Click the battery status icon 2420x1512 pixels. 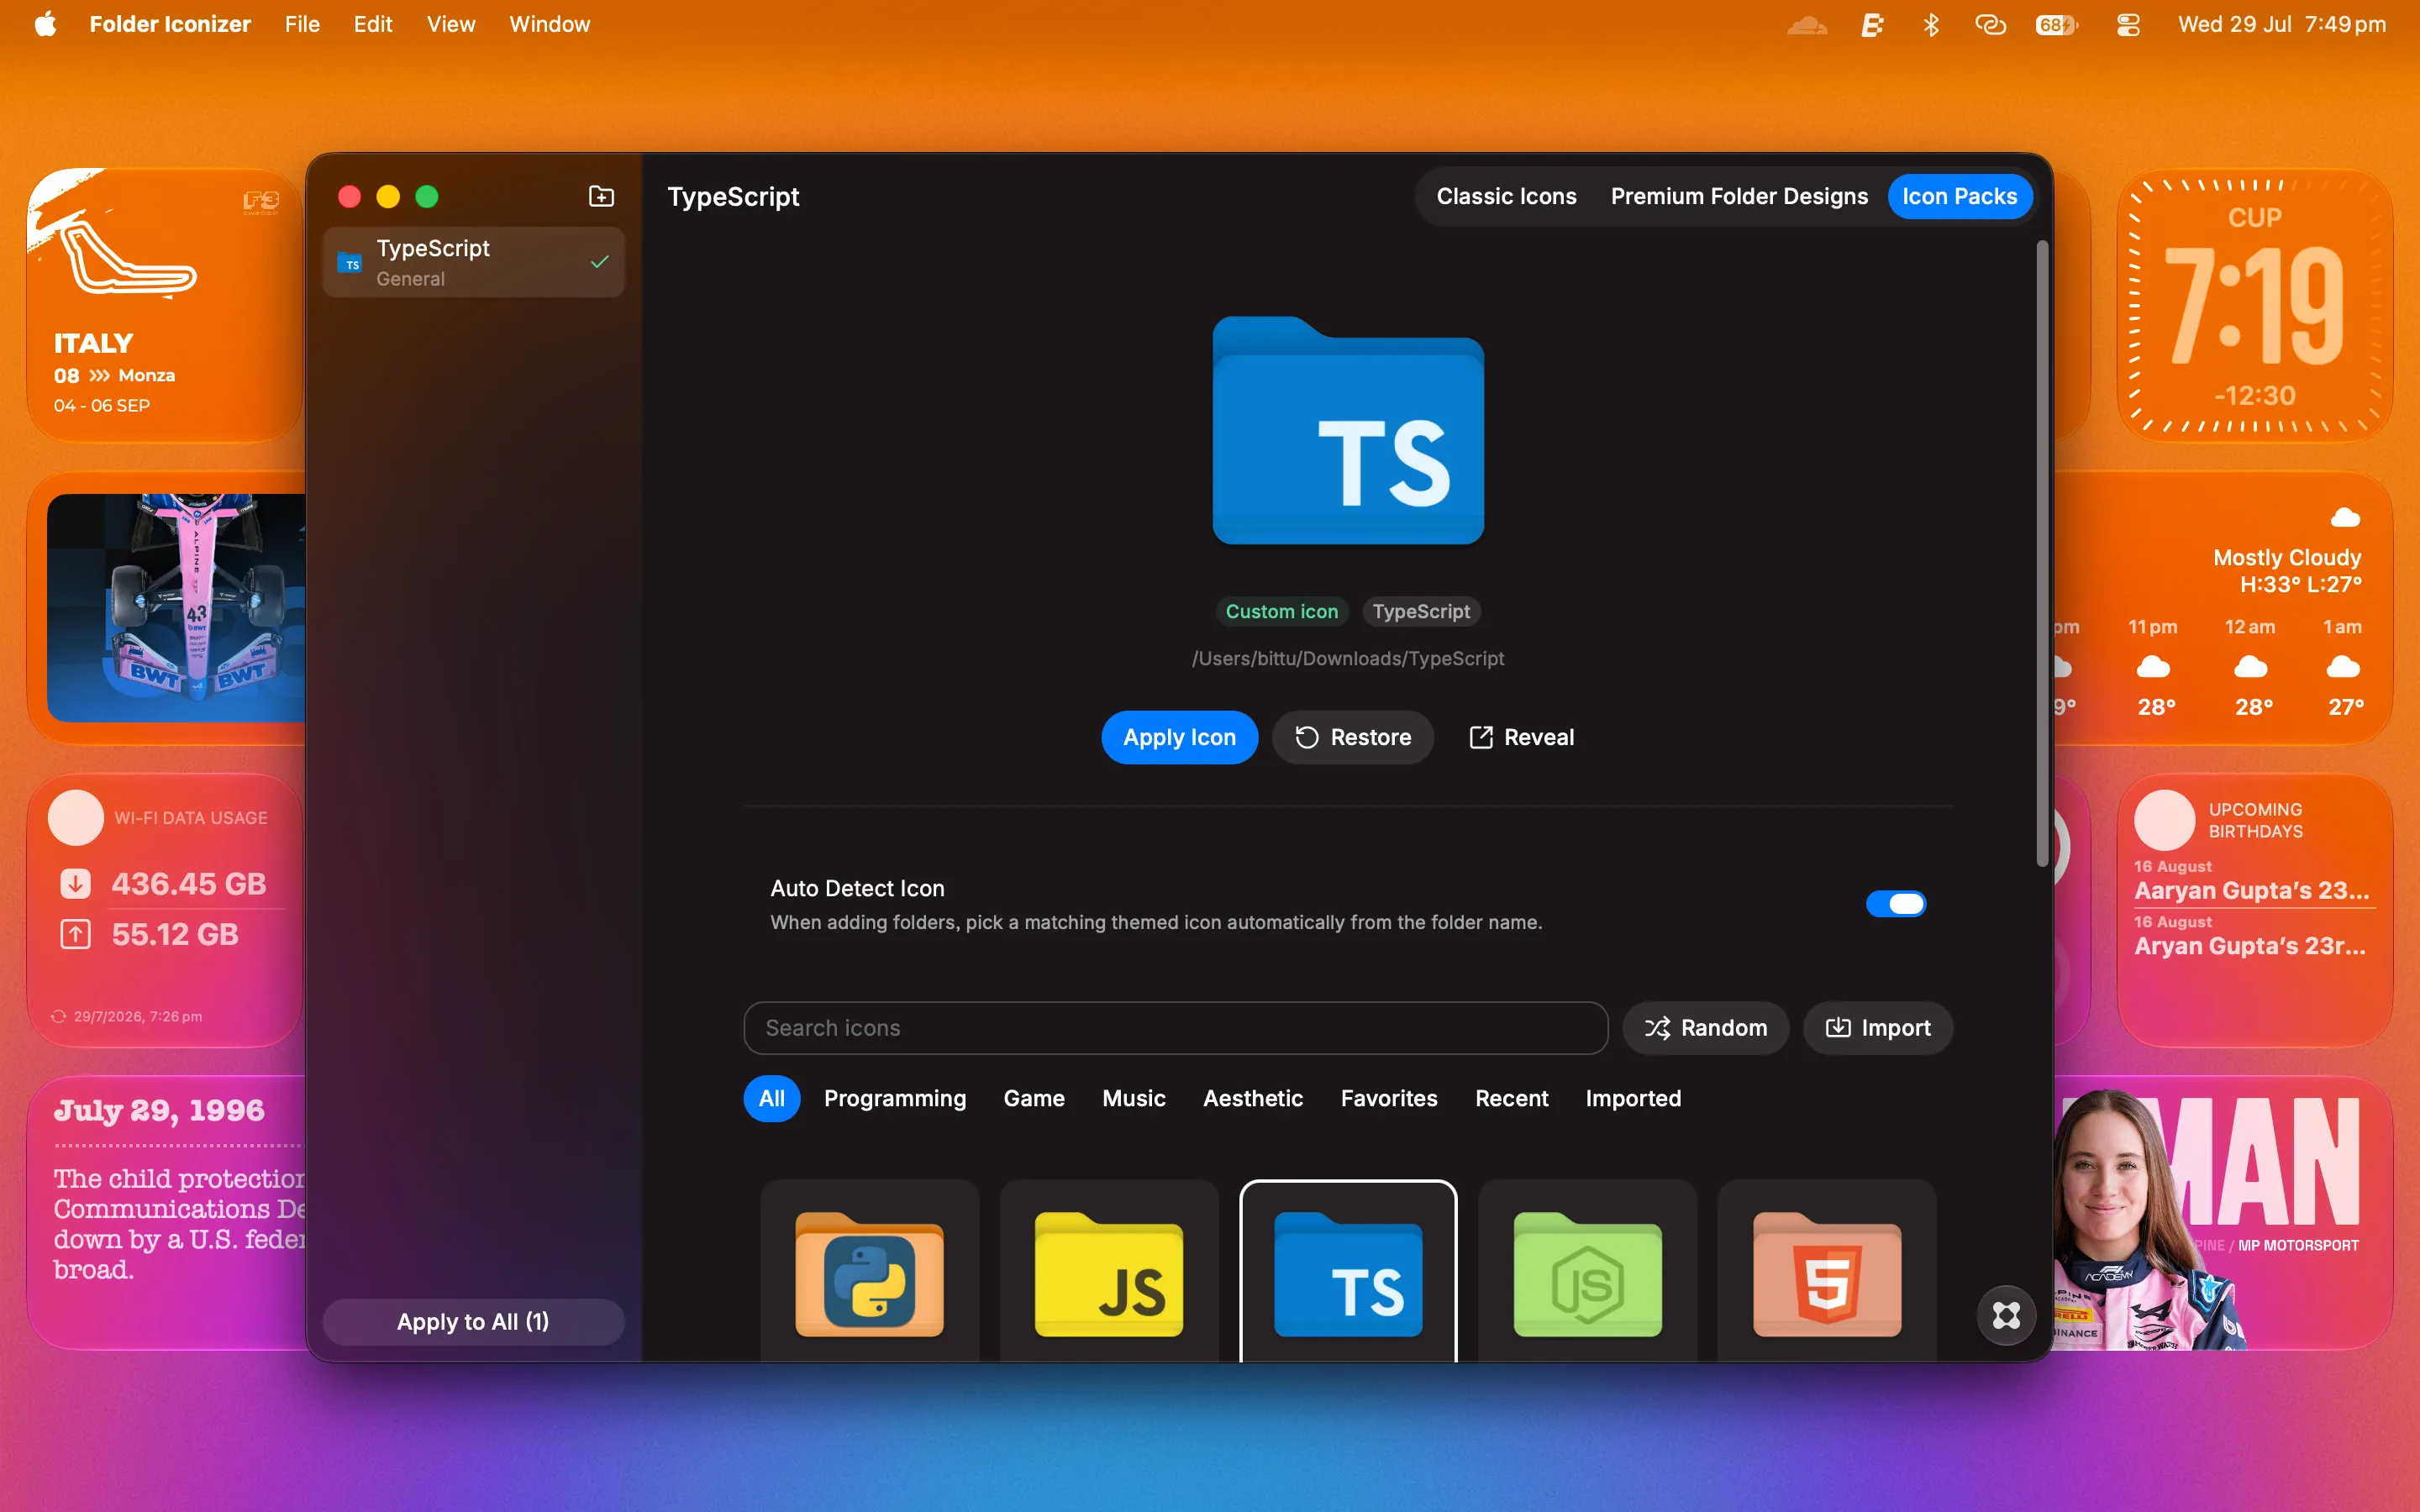point(2056,24)
